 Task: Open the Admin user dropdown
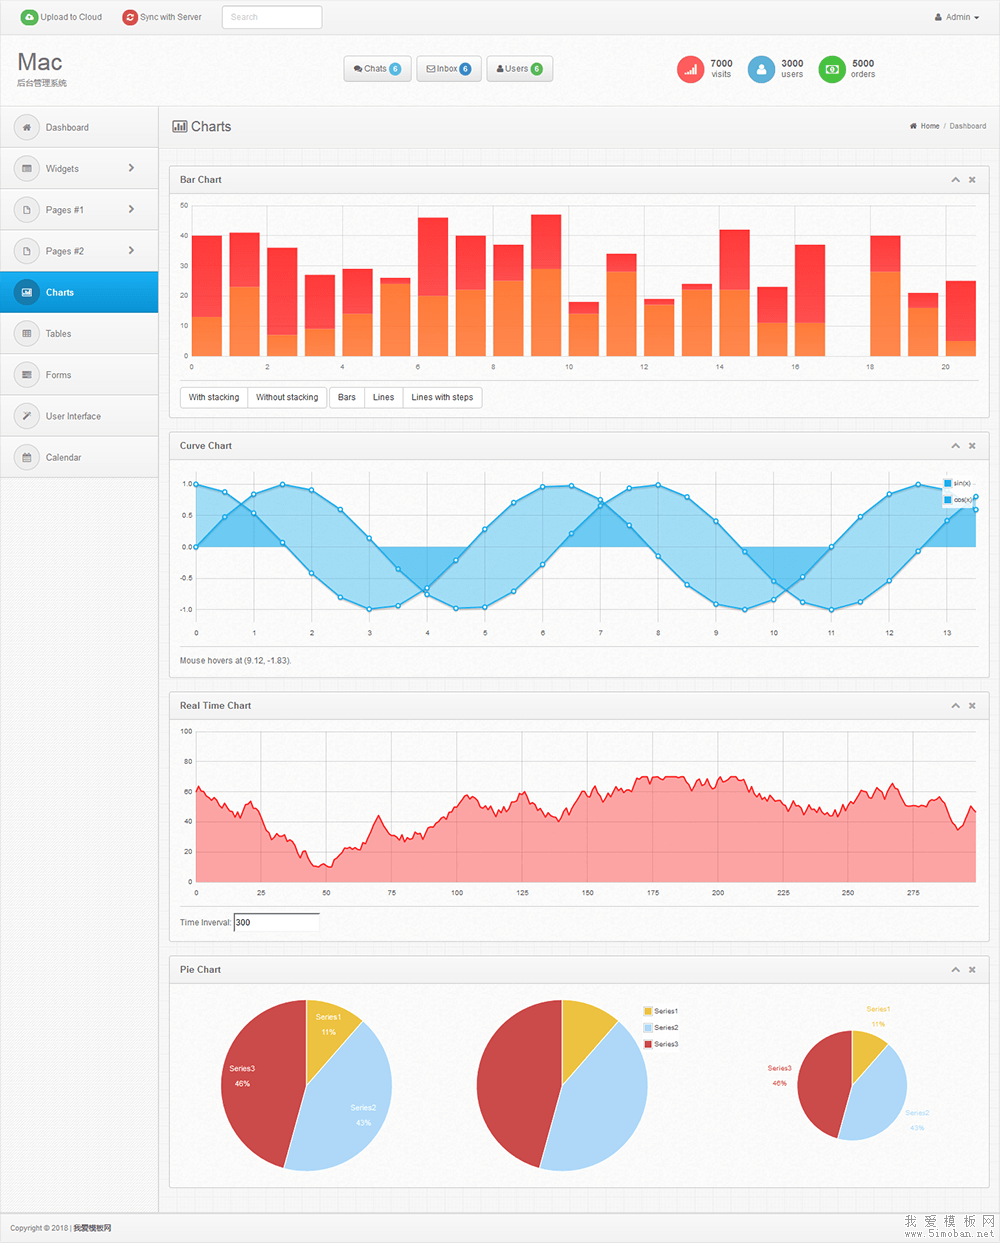coord(957,17)
